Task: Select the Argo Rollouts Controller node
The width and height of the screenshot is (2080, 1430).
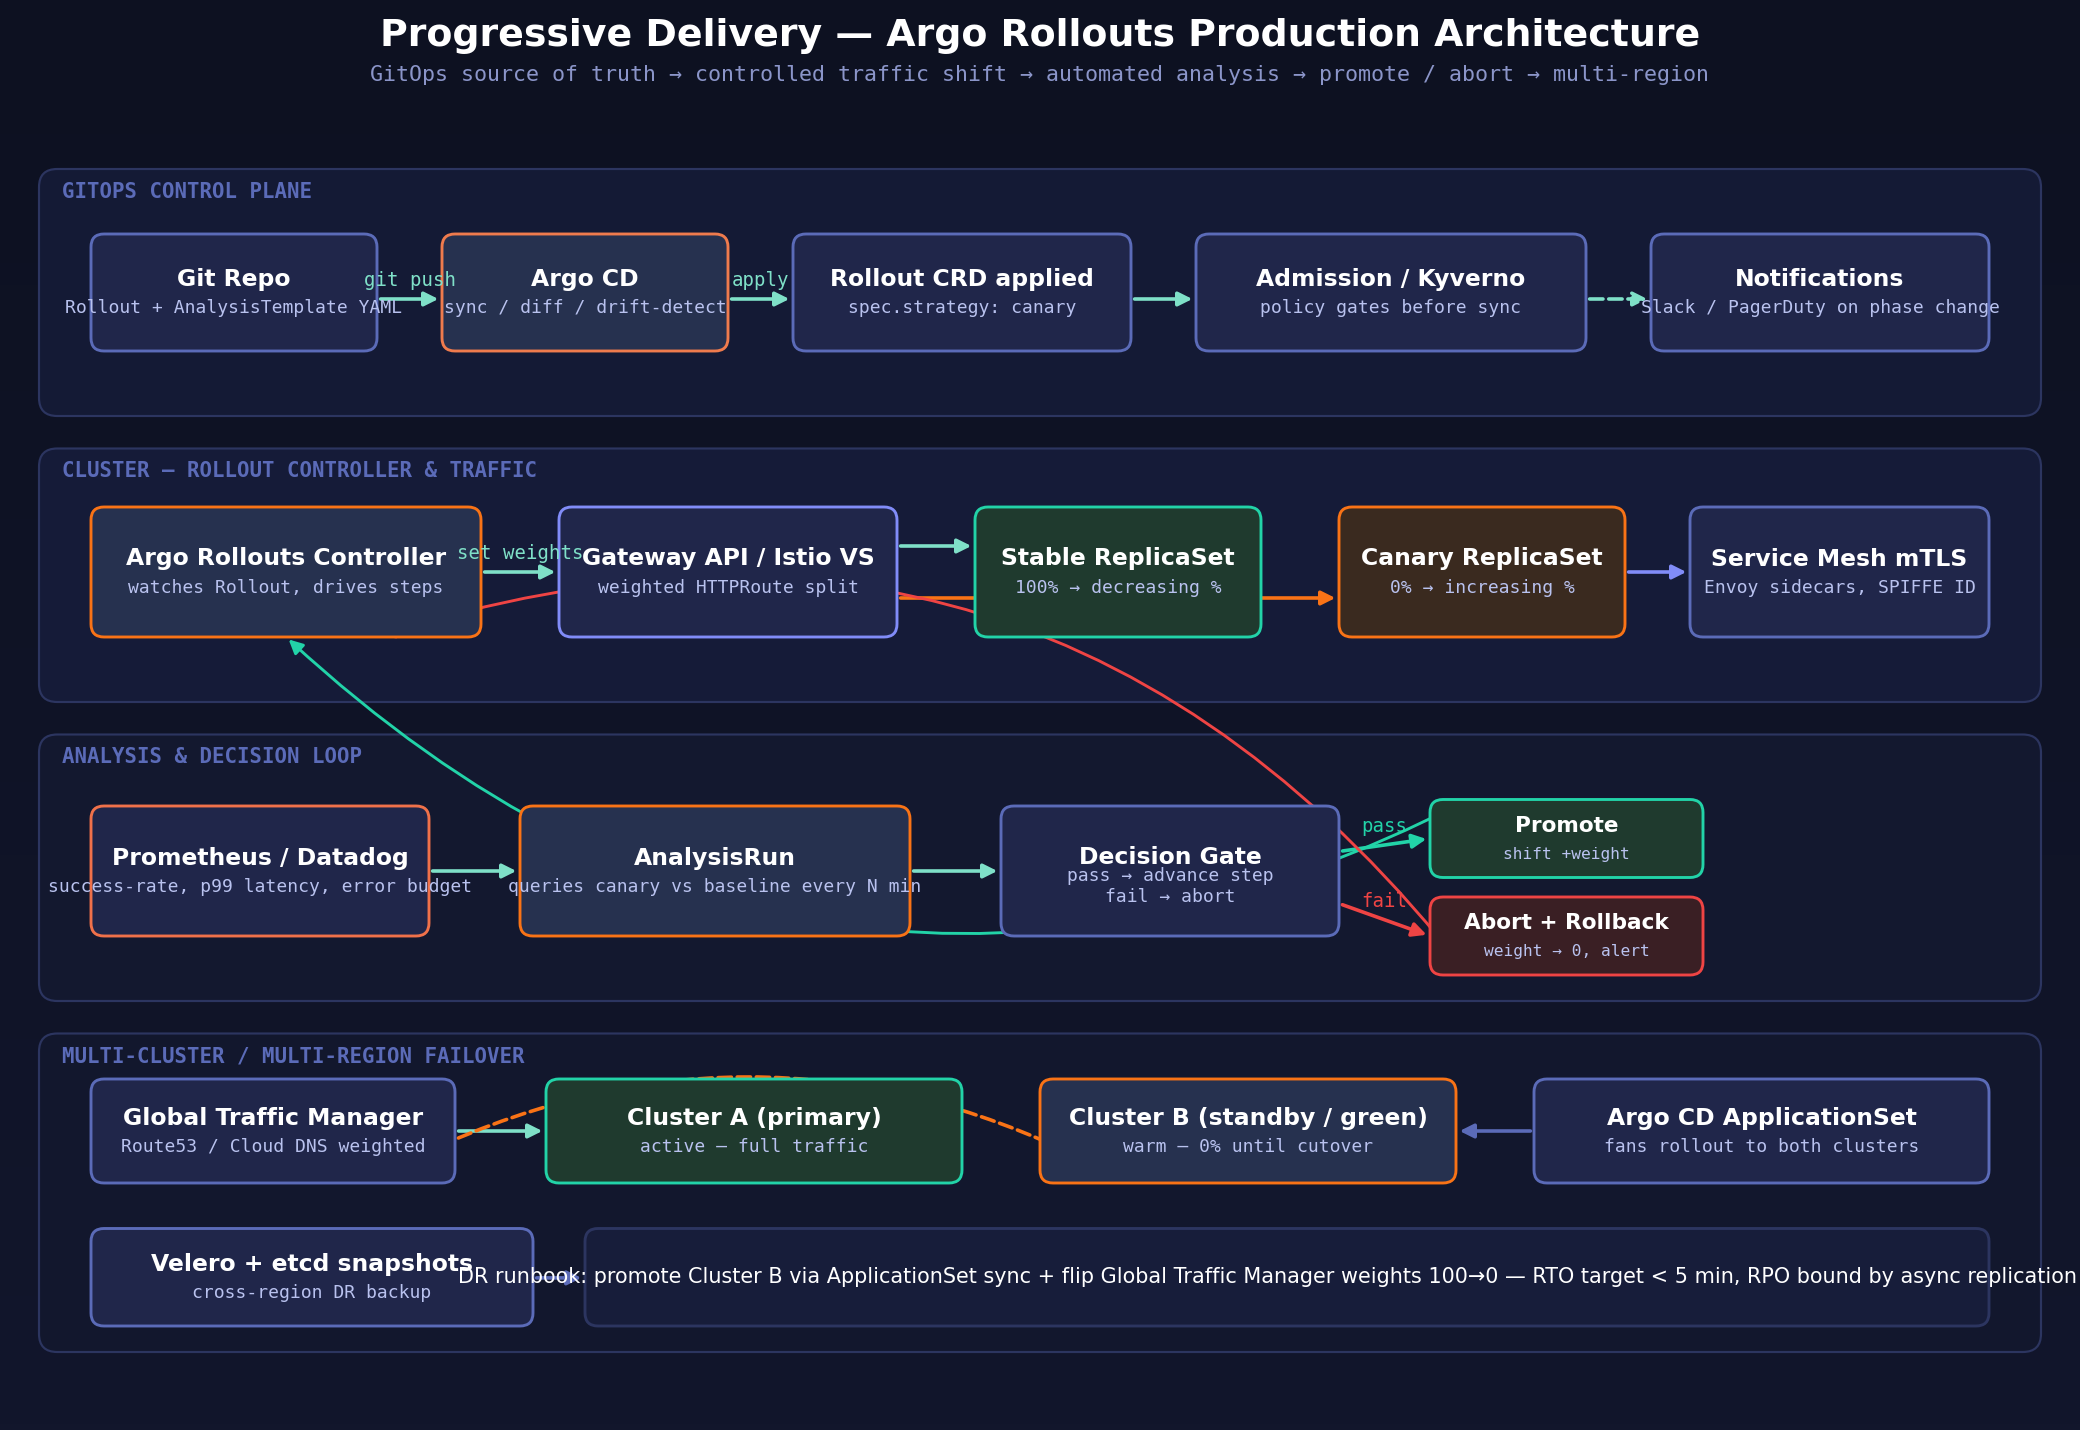Action: pyautogui.click(x=286, y=572)
